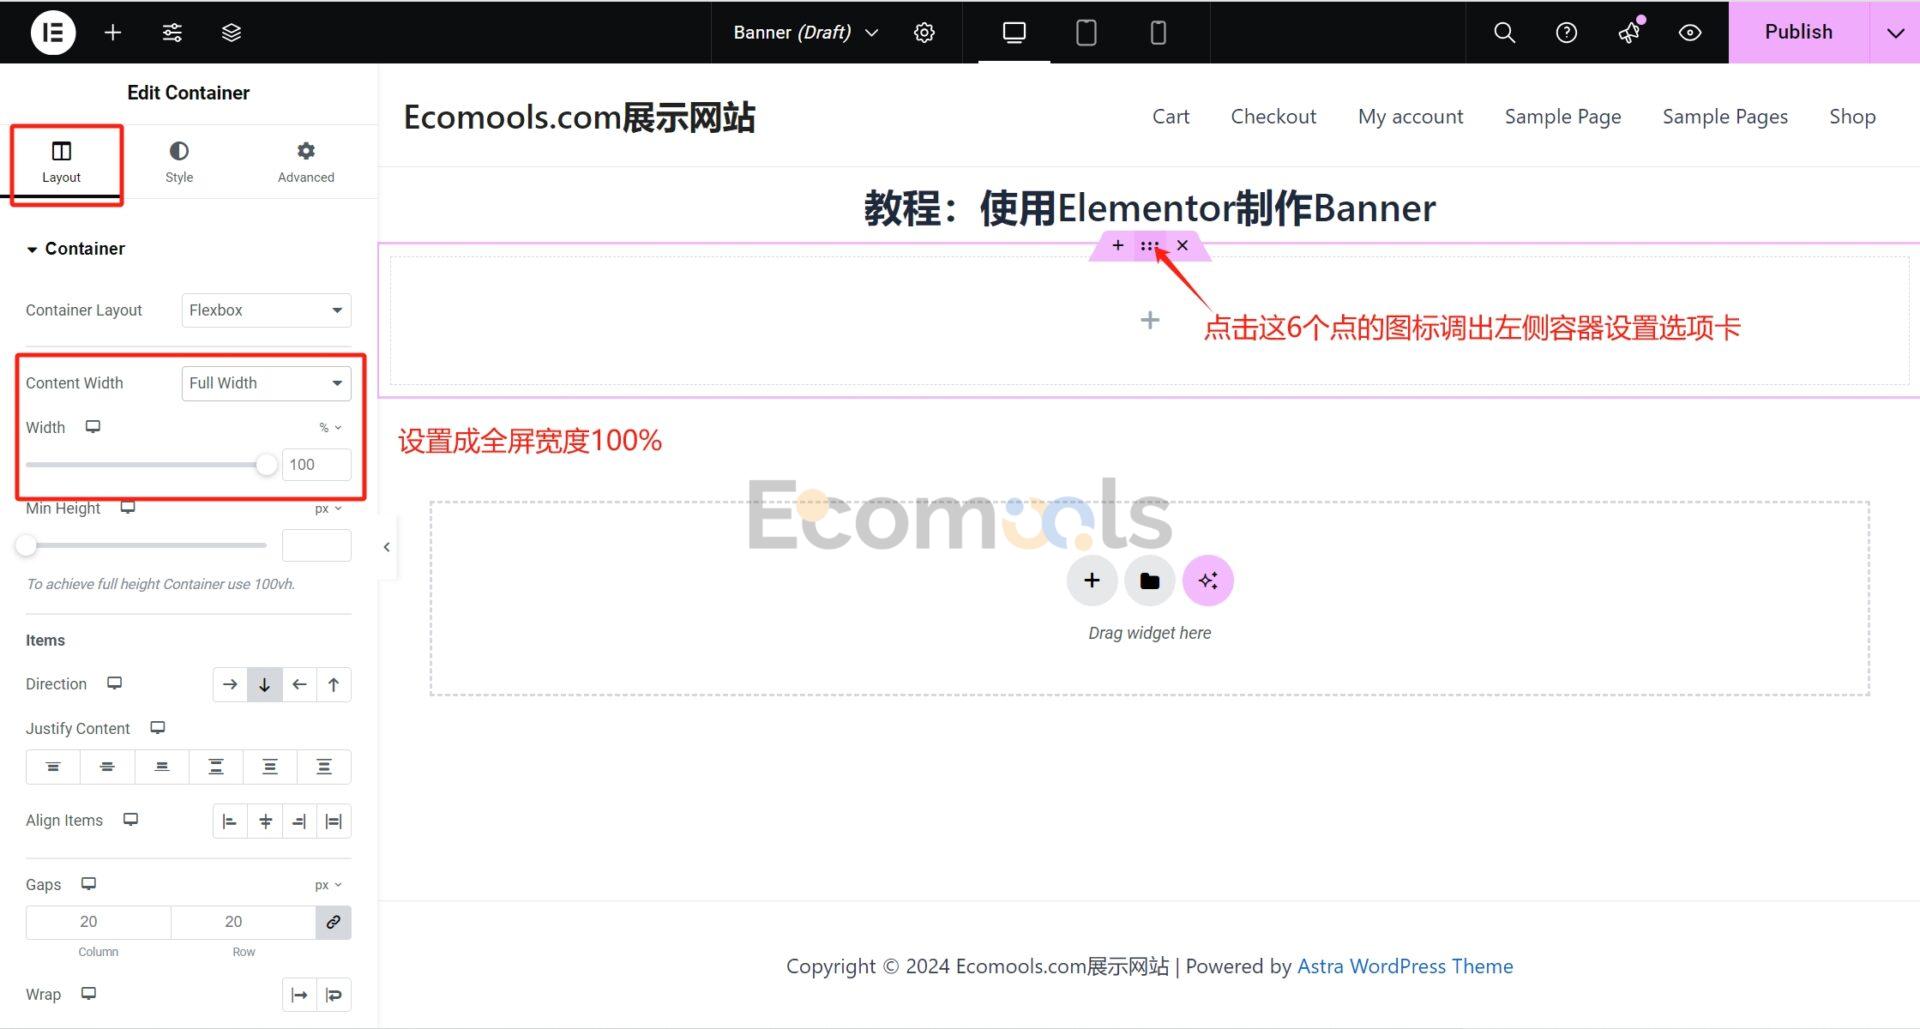Set Justify Content to space around

[270, 767]
